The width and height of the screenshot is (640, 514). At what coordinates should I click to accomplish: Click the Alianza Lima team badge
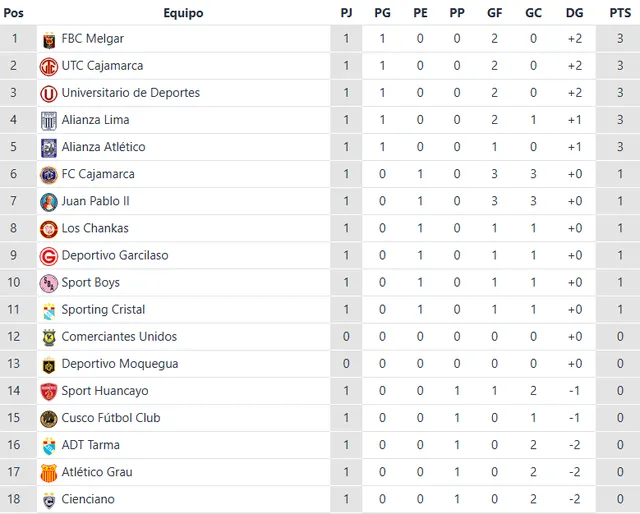pyautogui.click(x=48, y=120)
